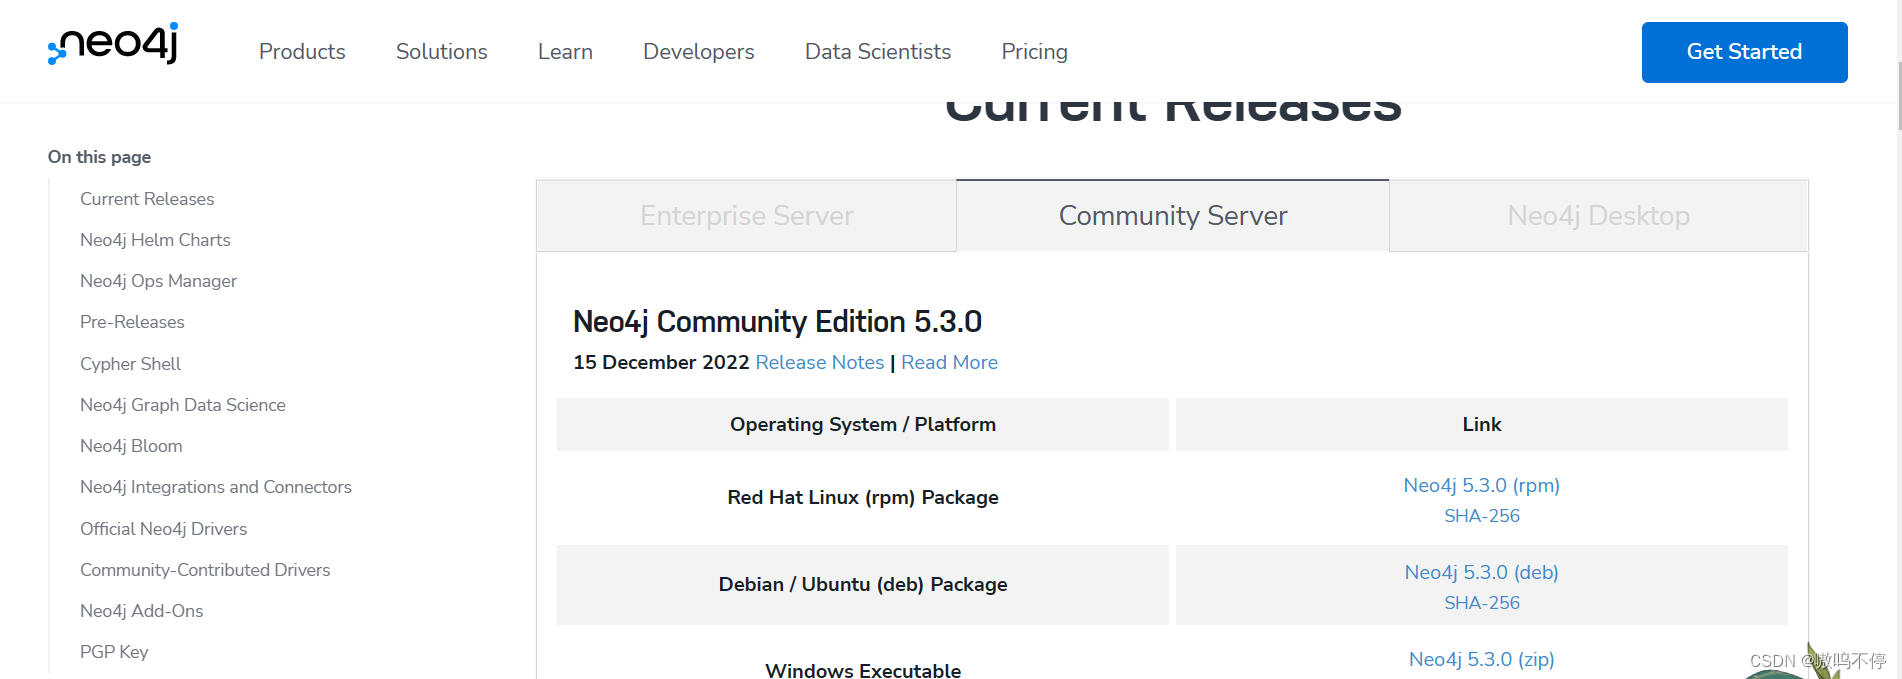Screen dimensions: 1902x679
Task: Open the Developers menu
Action: tap(699, 52)
